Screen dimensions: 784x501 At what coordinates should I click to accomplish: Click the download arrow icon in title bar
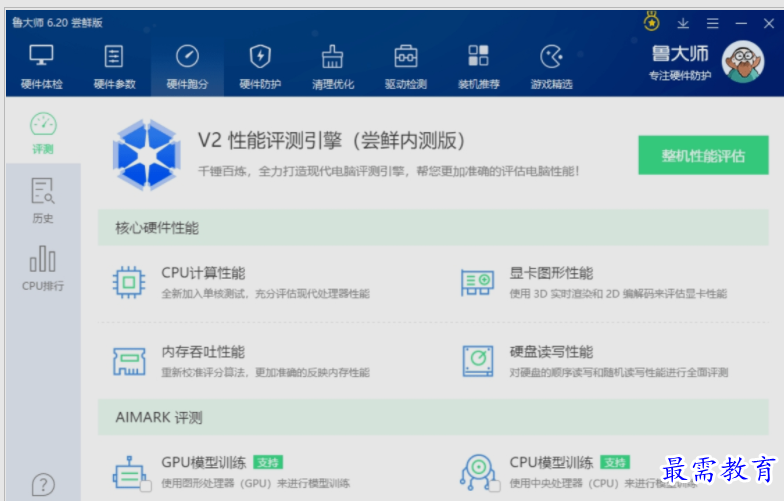pyautogui.click(x=683, y=23)
